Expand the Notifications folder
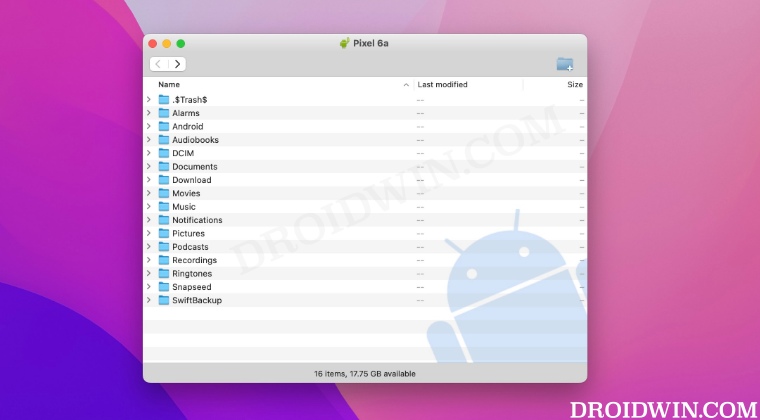 click(x=149, y=220)
